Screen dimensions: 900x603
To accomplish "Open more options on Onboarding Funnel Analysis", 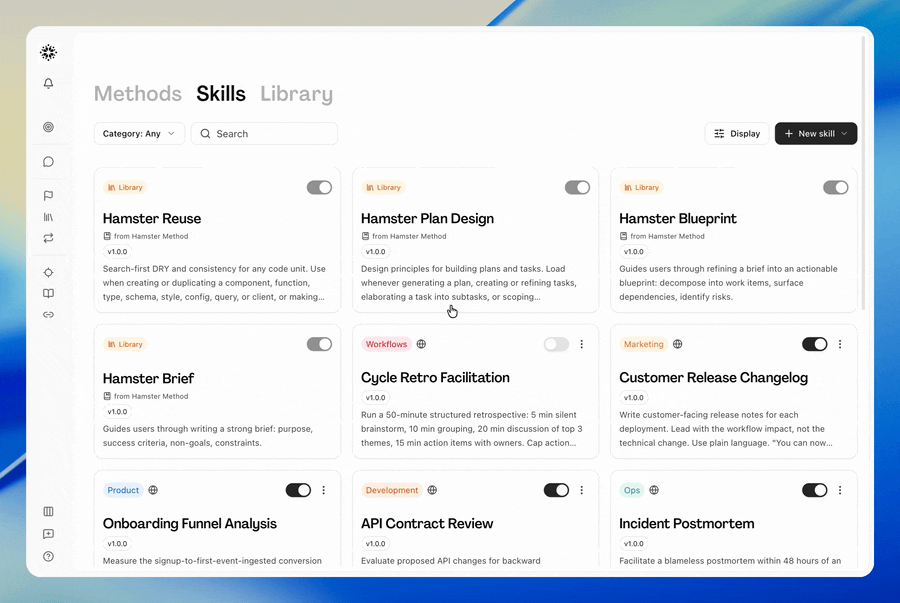I will tap(324, 490).
